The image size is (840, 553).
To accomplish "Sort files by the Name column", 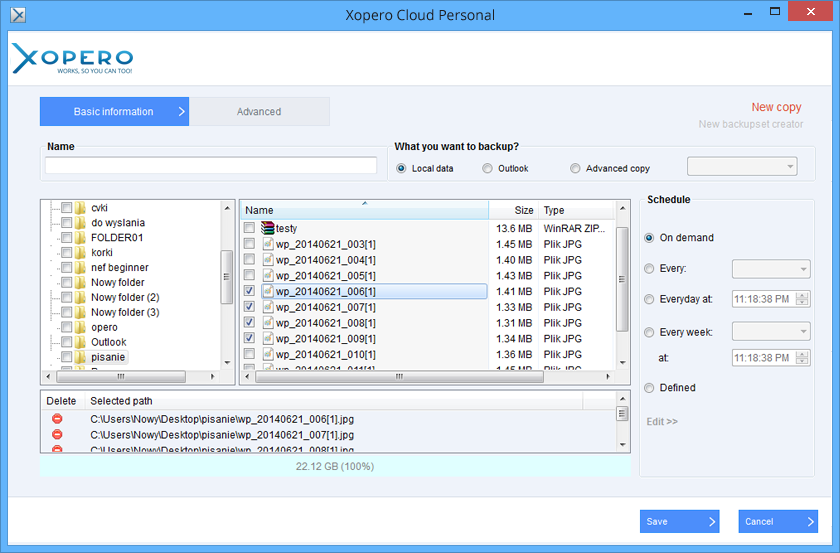I will tap(364, 210).
